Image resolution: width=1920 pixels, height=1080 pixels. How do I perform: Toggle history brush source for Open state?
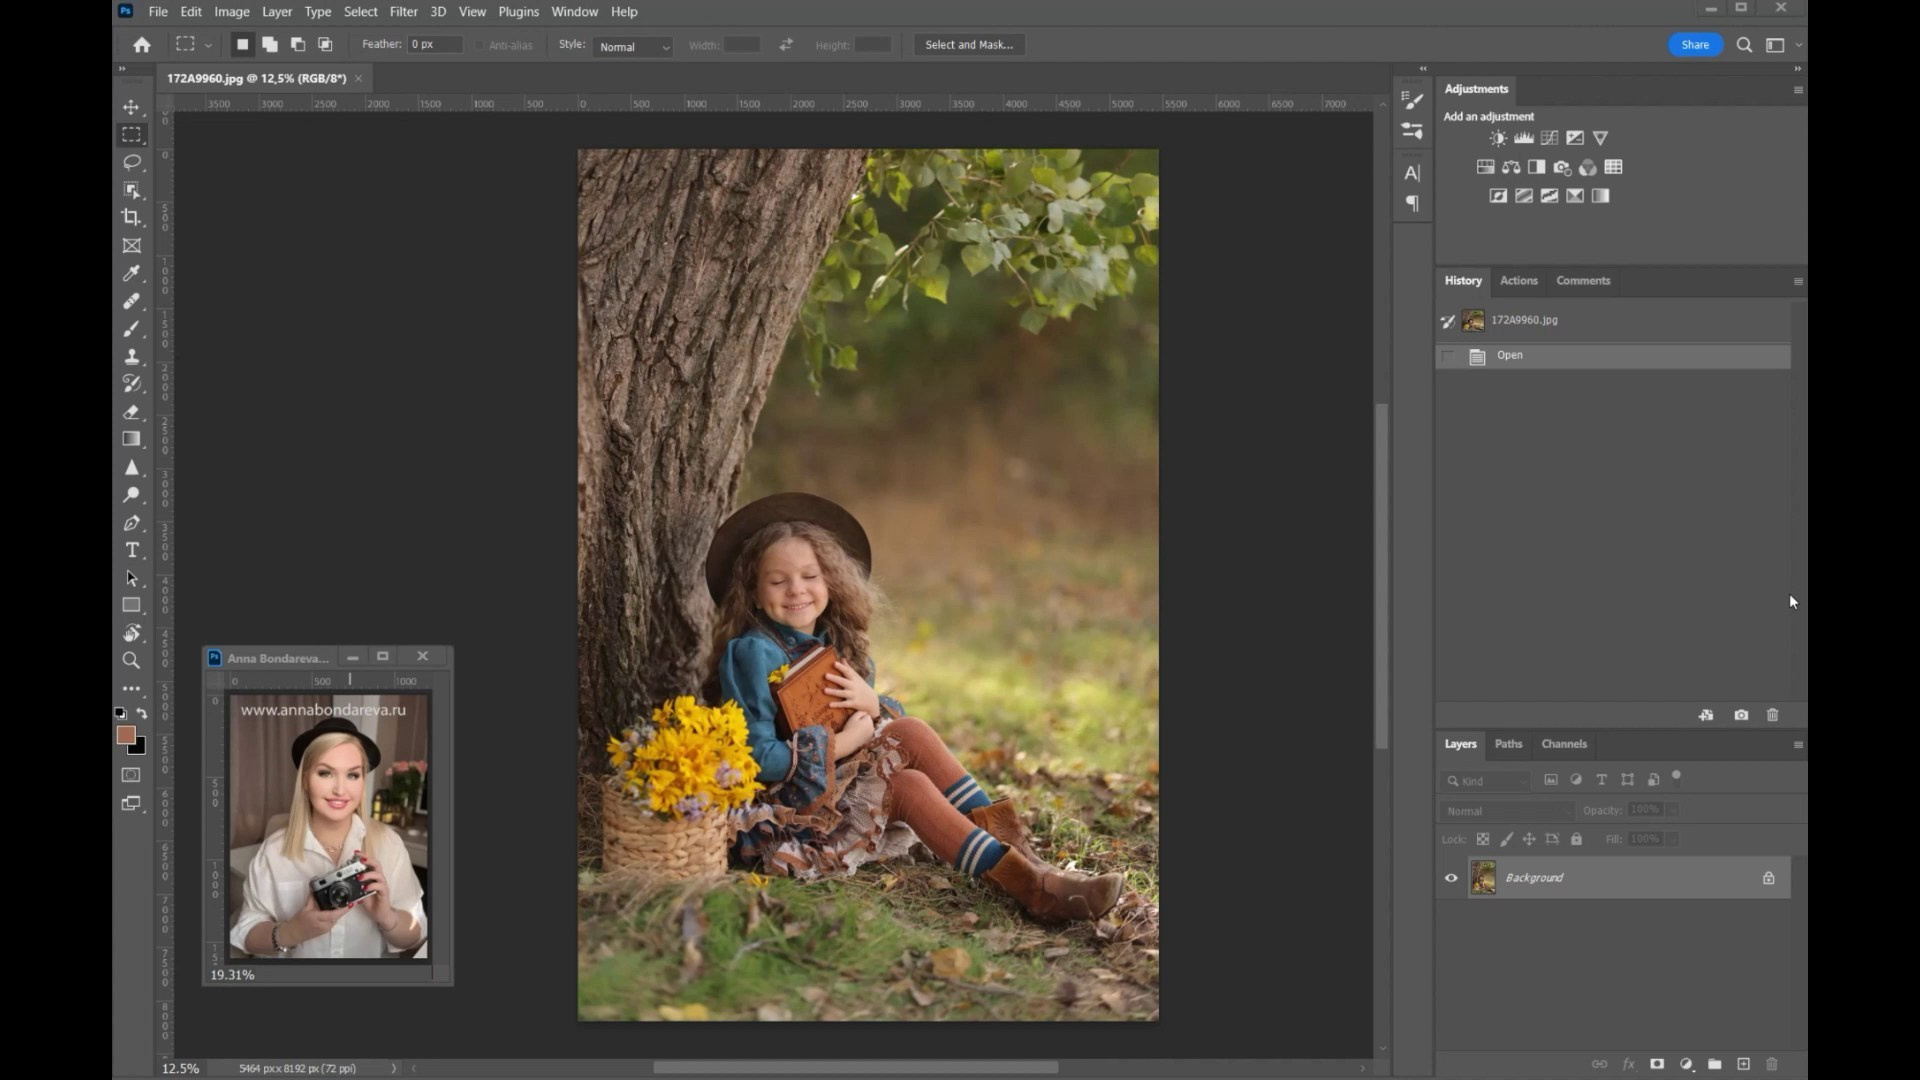point(1447,356)
